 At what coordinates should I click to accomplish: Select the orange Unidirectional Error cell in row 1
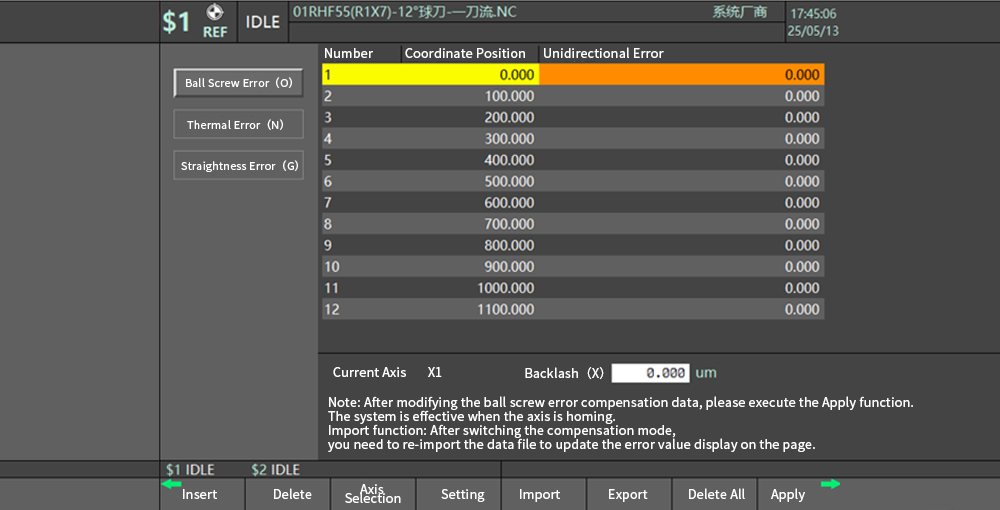[x=681, y=74]
